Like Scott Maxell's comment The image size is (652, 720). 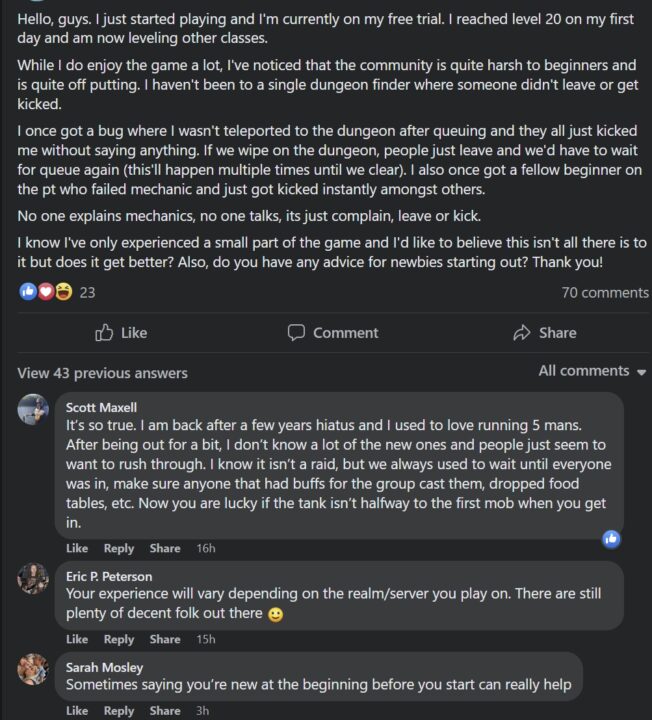[77, 548]
